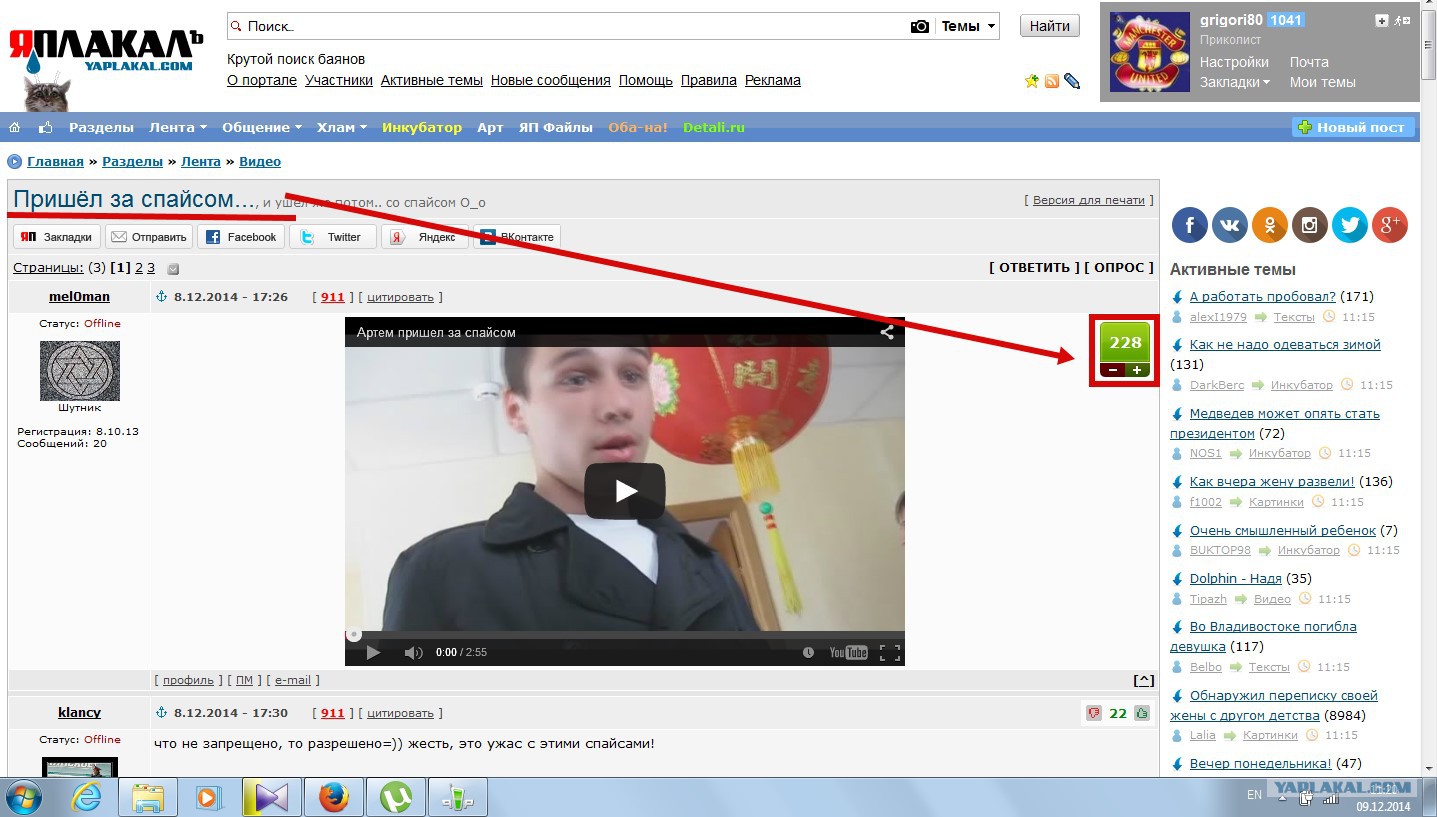Open the VK round icon in the sidebar
The width and height of the screenshot is (1437, 817).
[x=1230, y=226]
